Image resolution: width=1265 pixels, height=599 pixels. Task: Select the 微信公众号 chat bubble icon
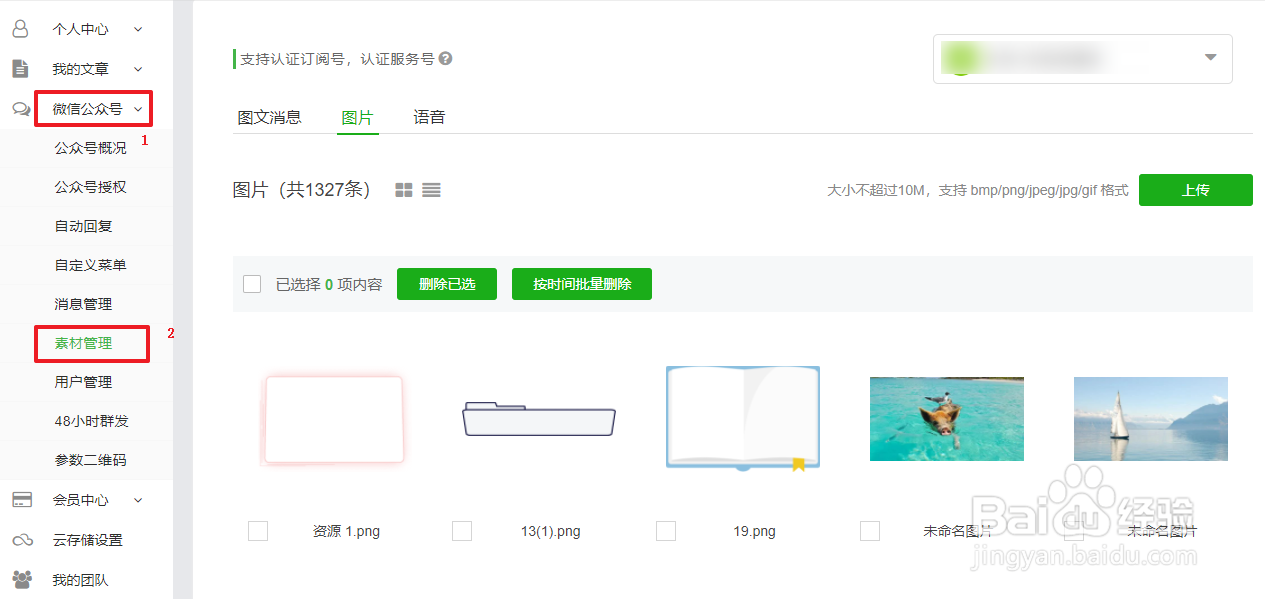click(20, 108)
